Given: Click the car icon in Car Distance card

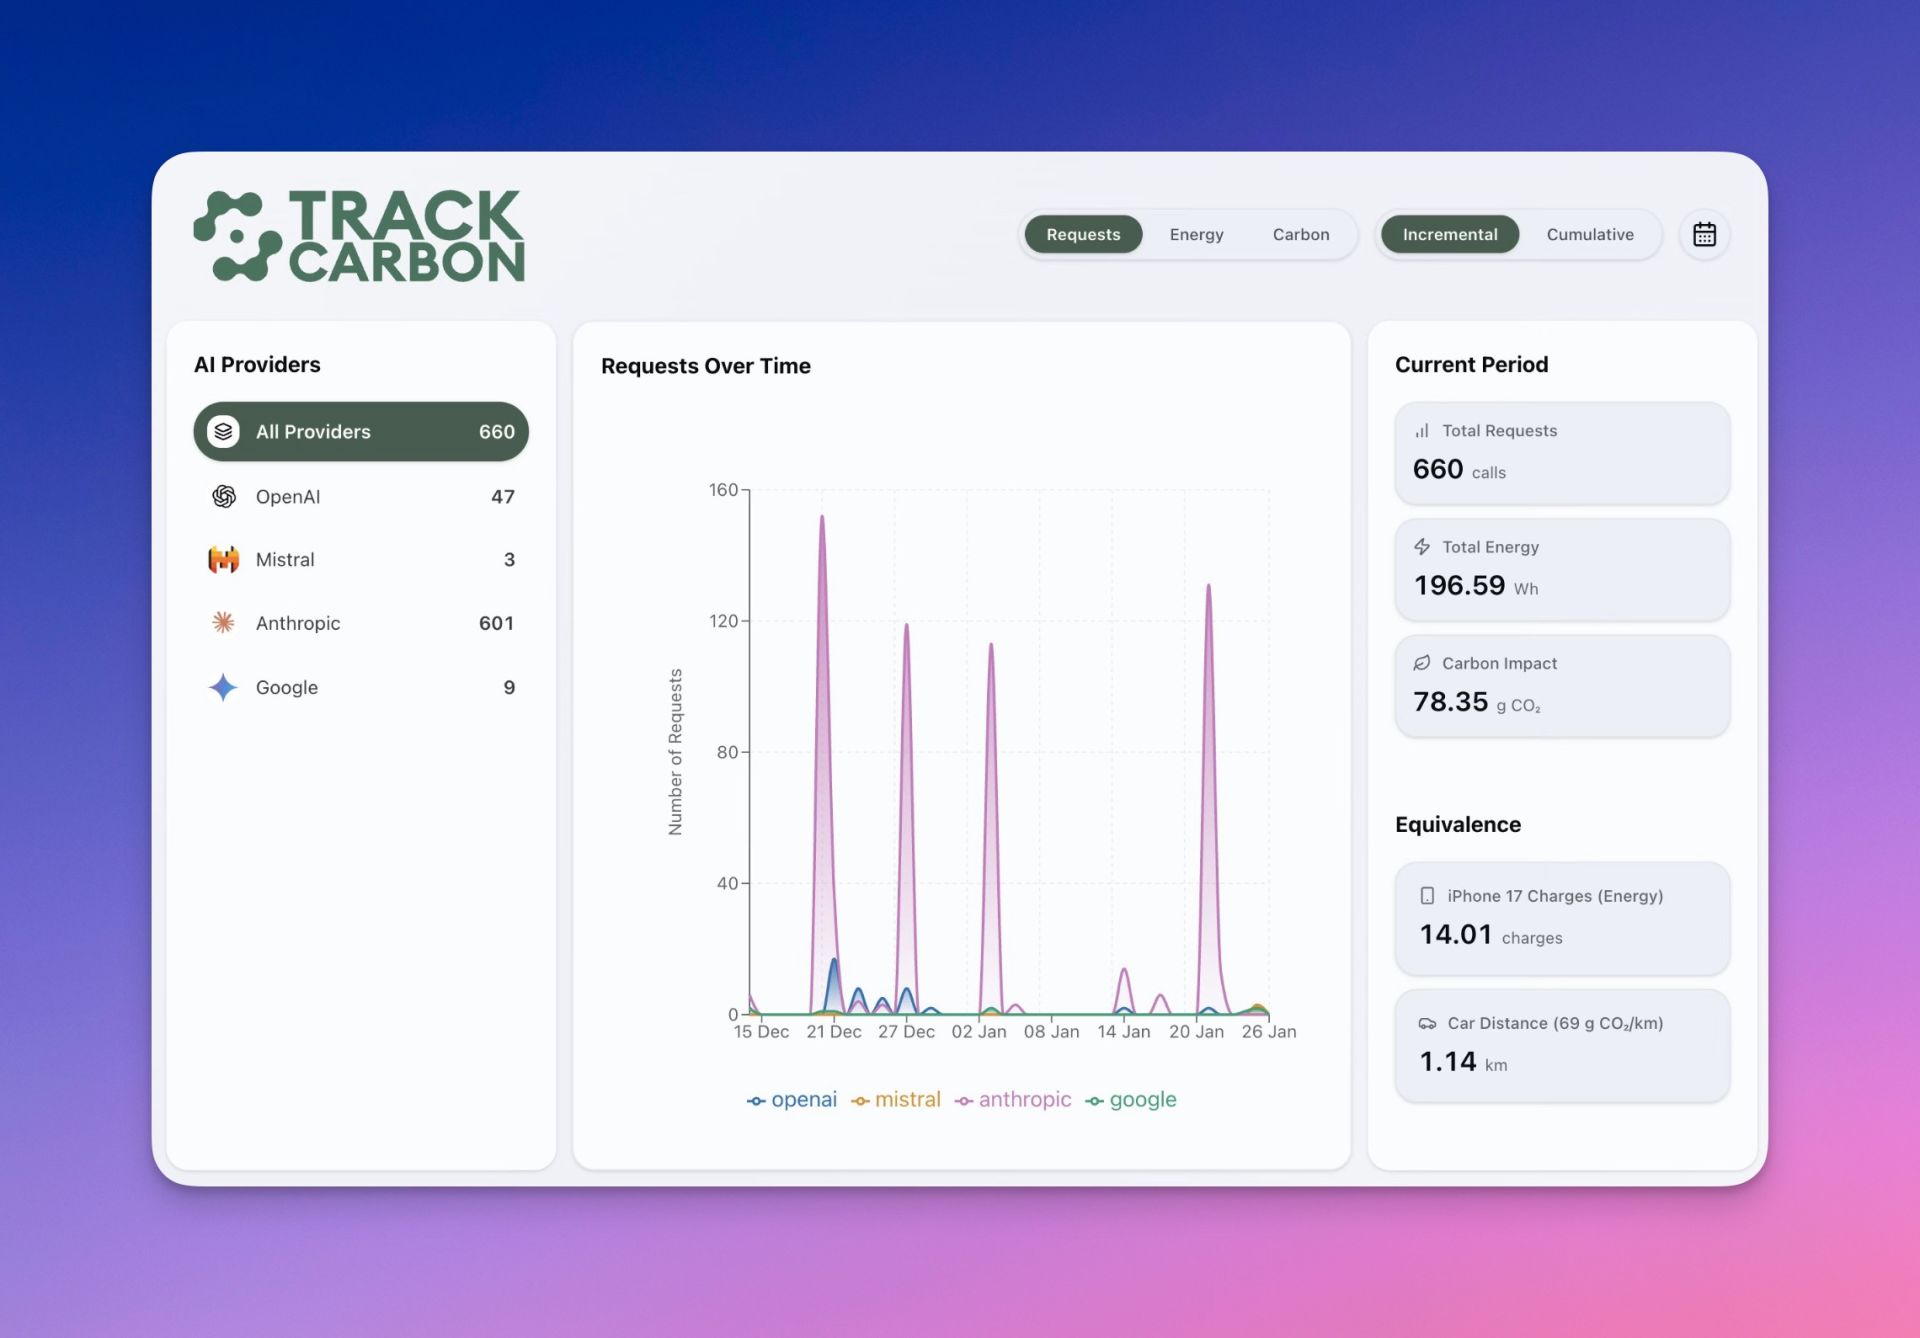Looking at the screenshot, I should (1427, 1023).
